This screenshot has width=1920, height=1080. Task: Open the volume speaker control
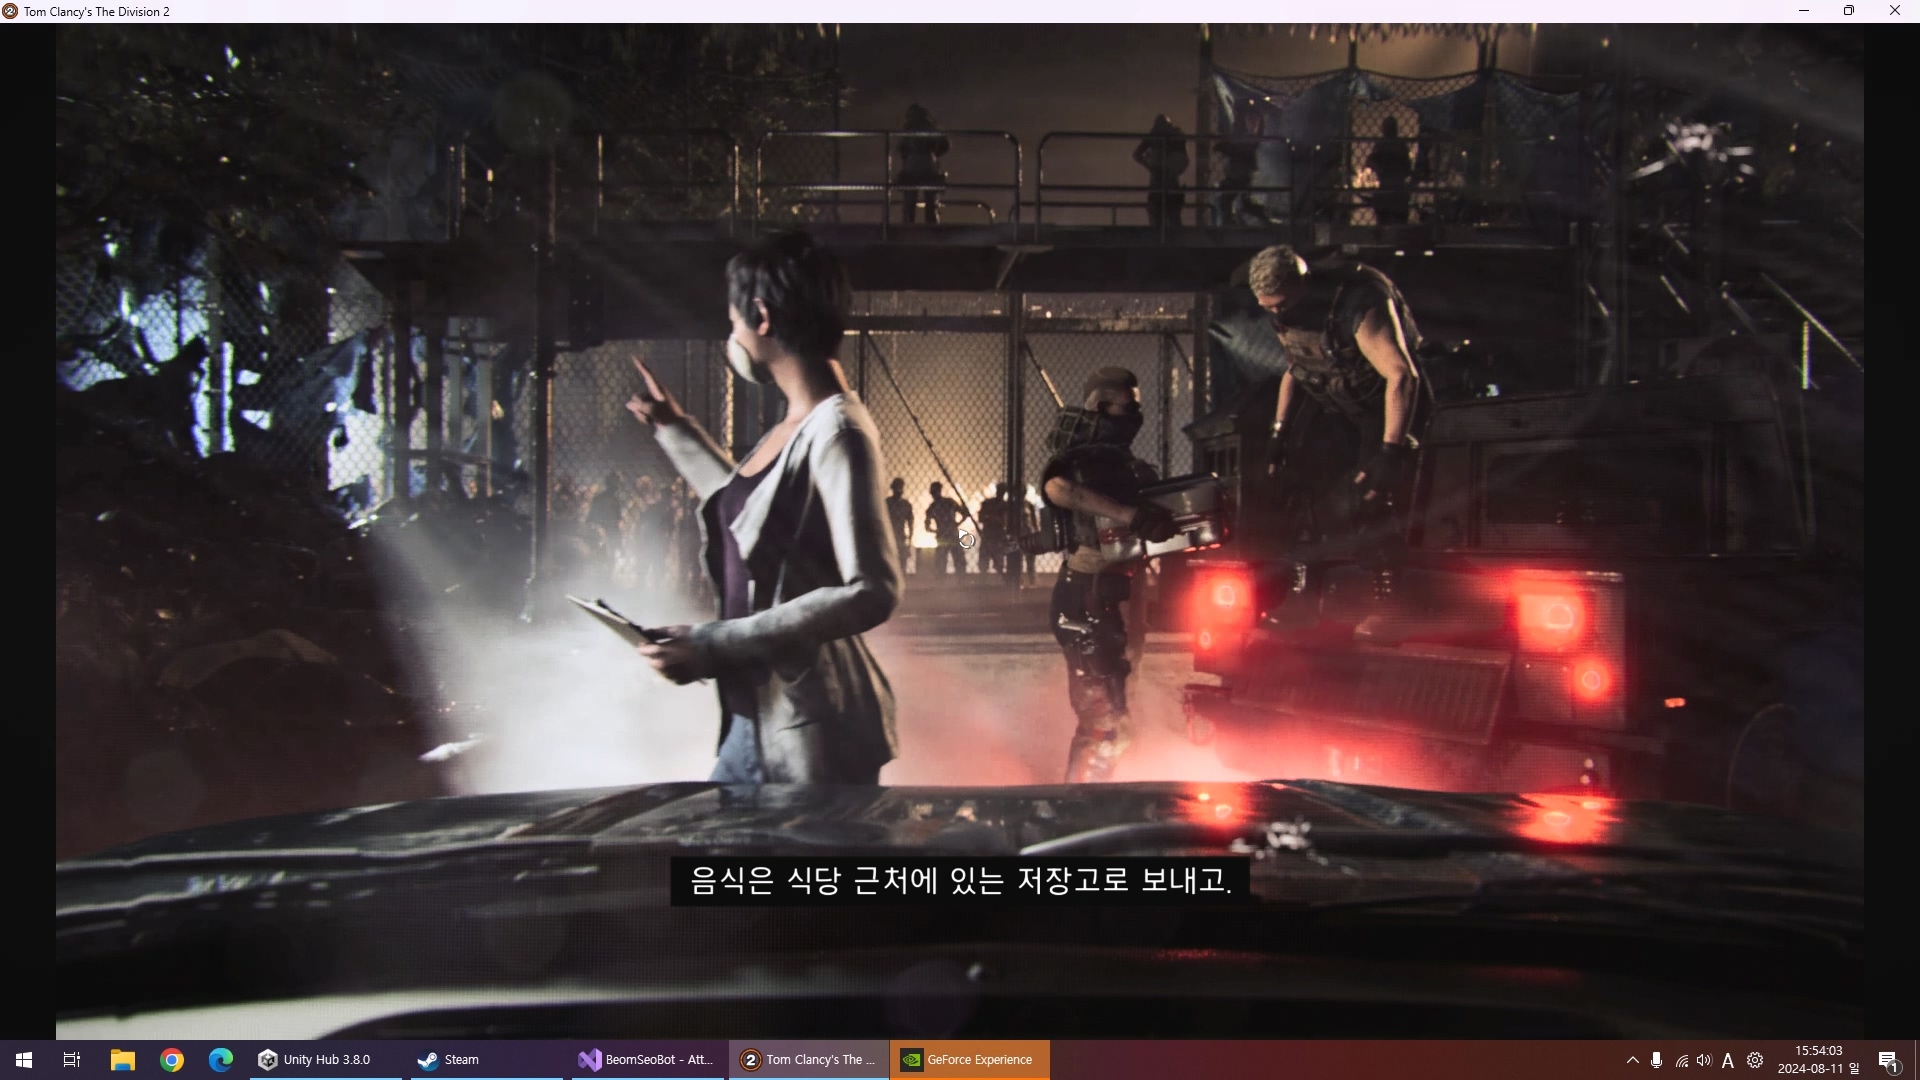click(1704, 1060)
